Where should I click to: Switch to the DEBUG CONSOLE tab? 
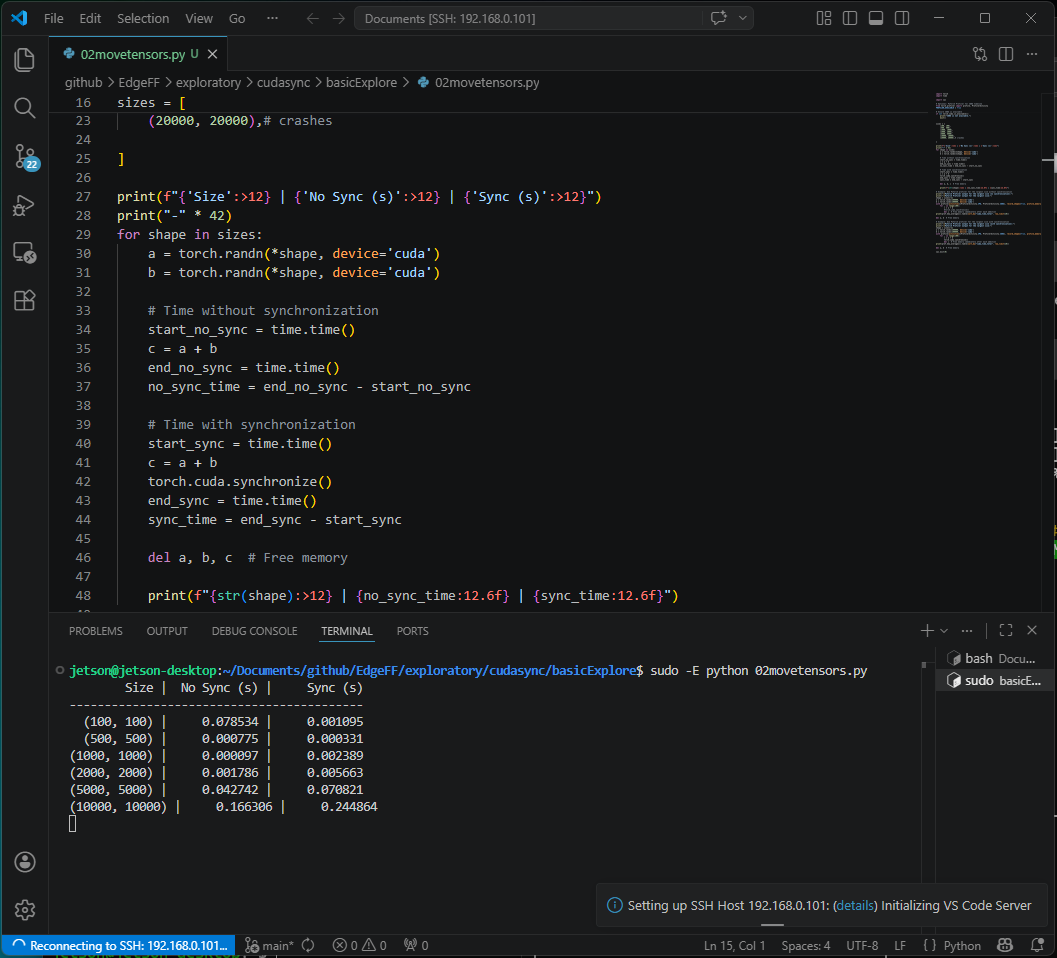[x=254, y=631]
